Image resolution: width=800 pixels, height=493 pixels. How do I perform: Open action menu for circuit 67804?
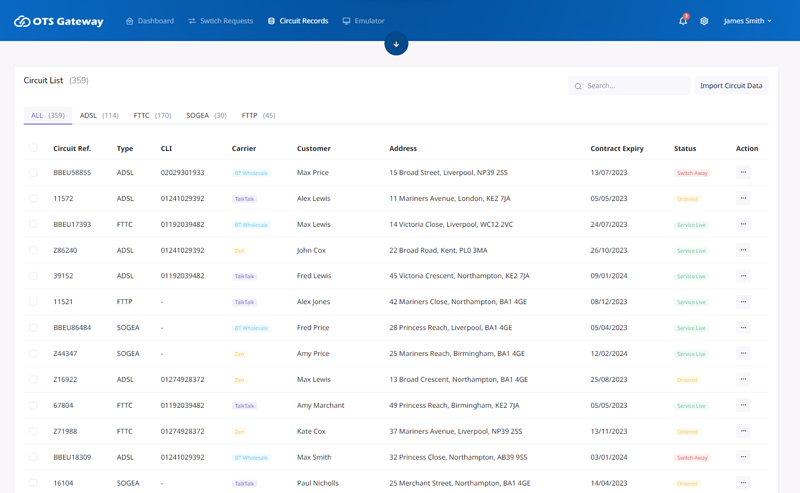click(x=743, y=405)
